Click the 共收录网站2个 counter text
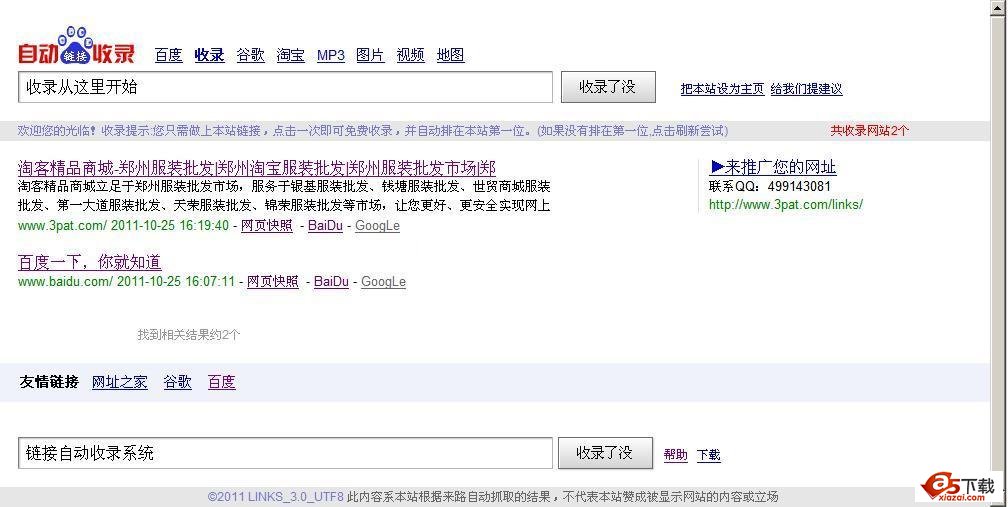Screen dimensions: 1008x507 869,130
